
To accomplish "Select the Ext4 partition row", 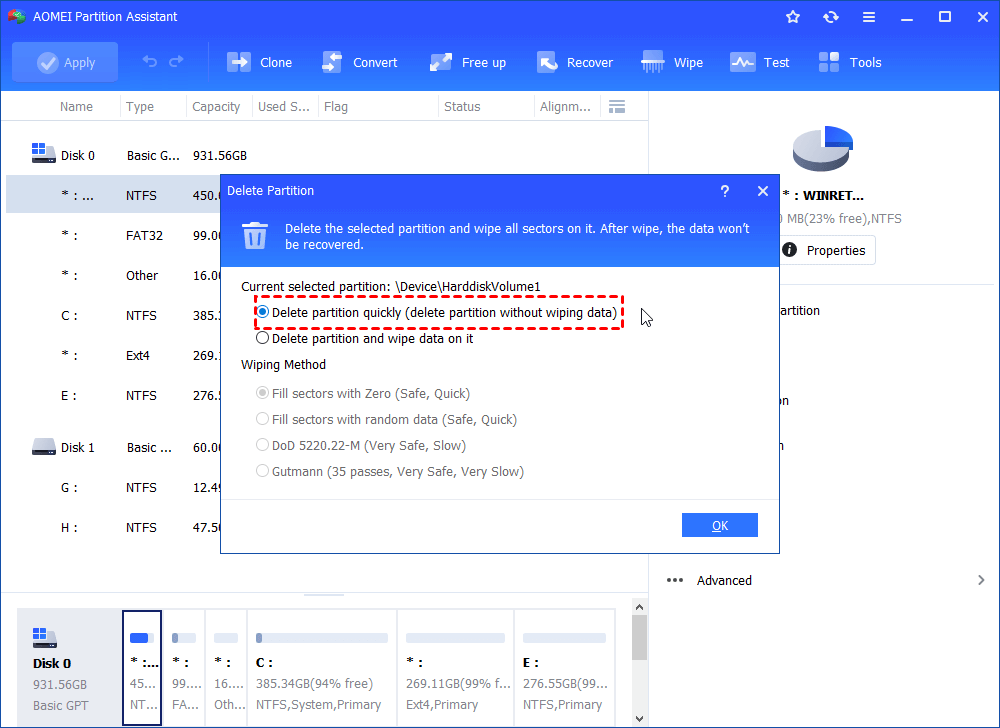I will [x=114, y=356].
